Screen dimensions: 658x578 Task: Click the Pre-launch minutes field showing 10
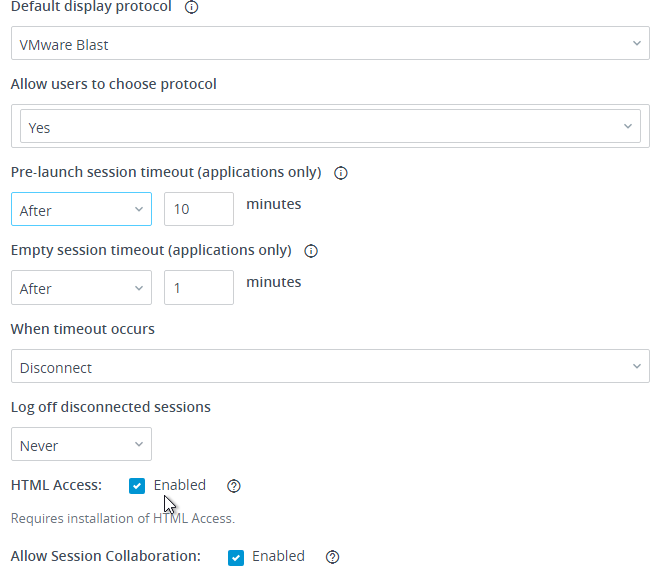199,209
